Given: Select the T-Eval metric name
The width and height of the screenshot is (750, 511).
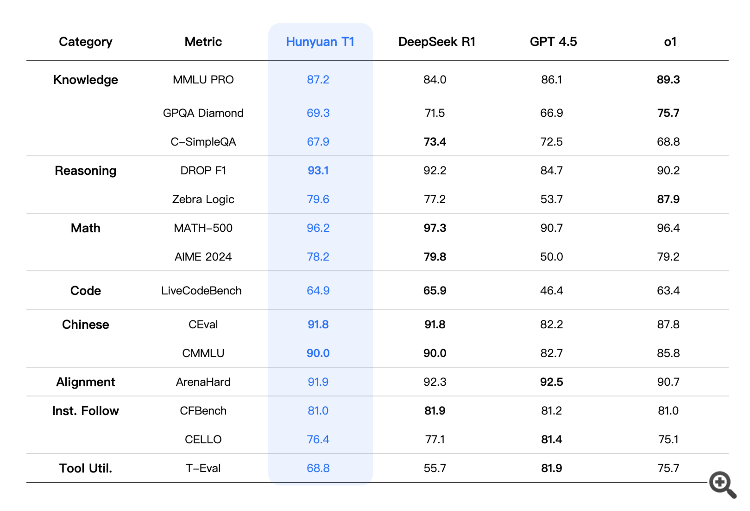Looking at the screenshot, I should (203, 468).
